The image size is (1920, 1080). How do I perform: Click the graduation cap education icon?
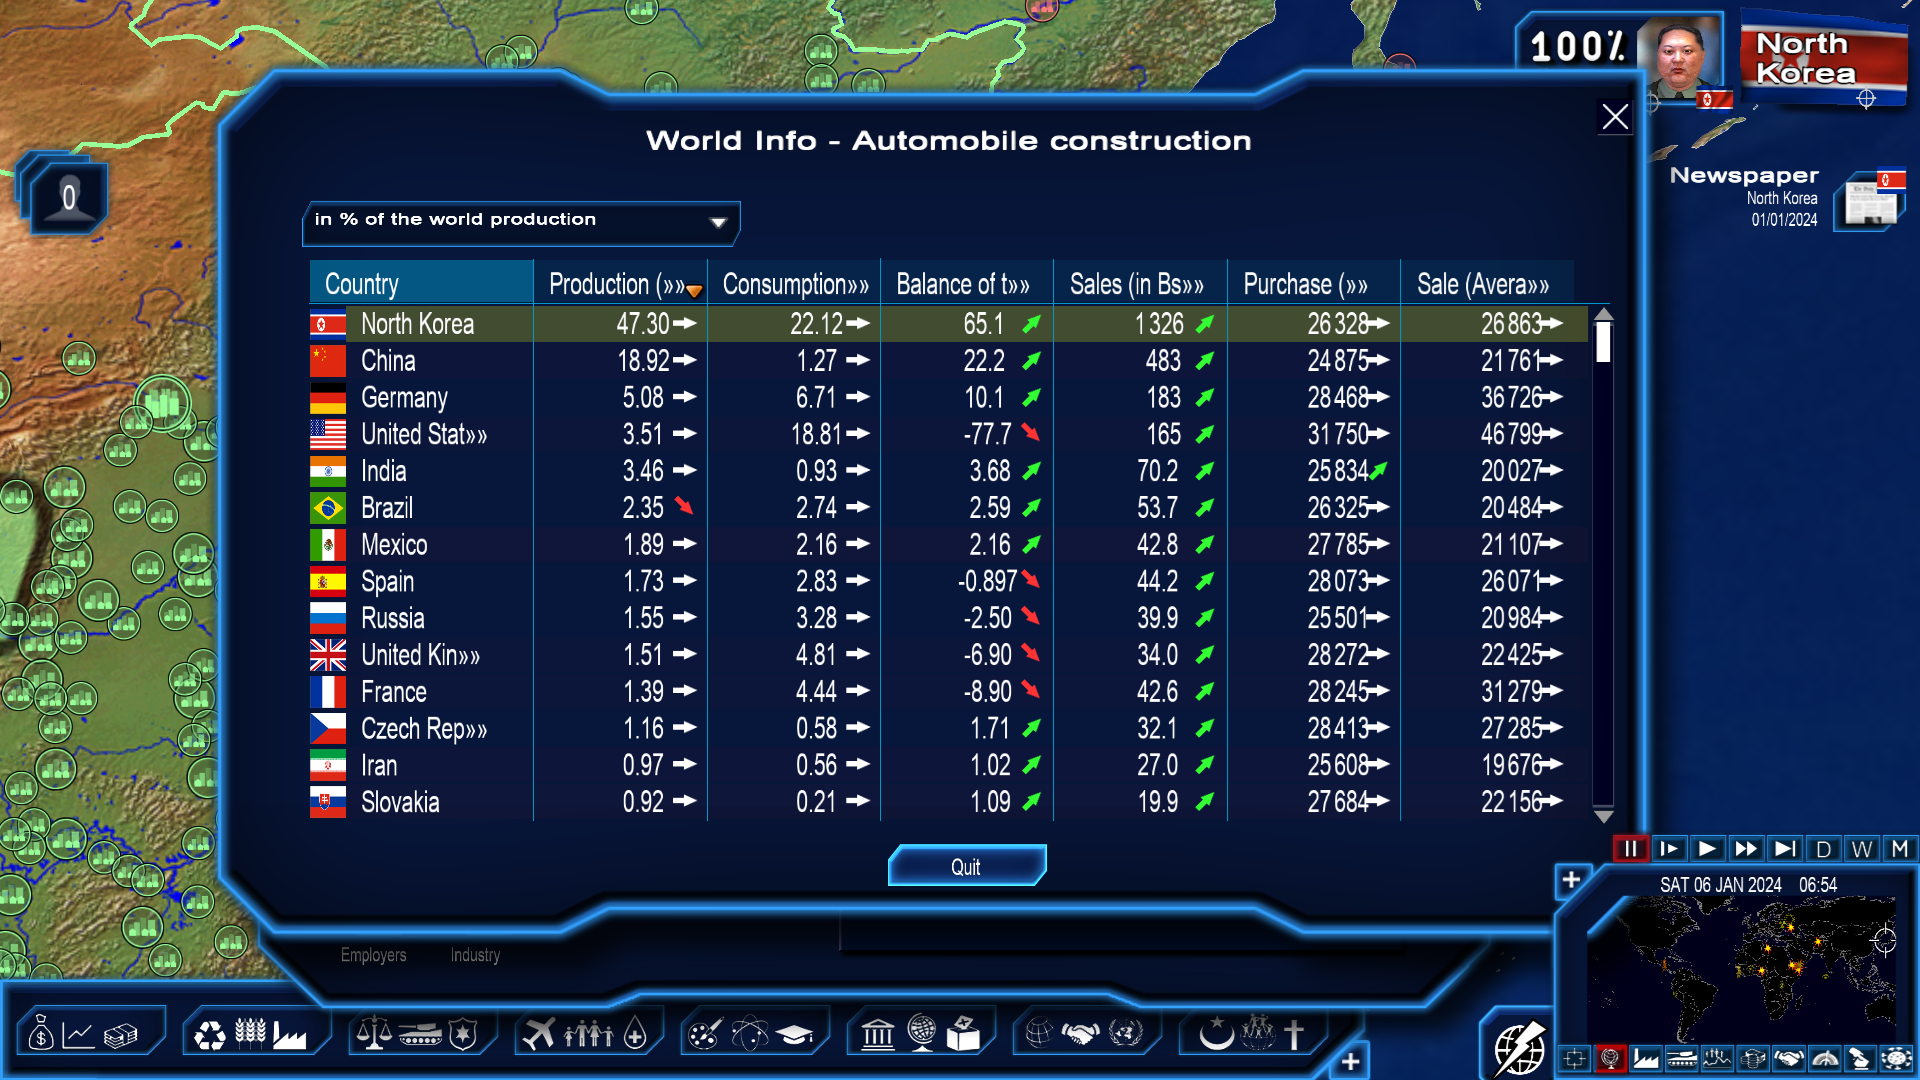click(x=795, y=1035)
